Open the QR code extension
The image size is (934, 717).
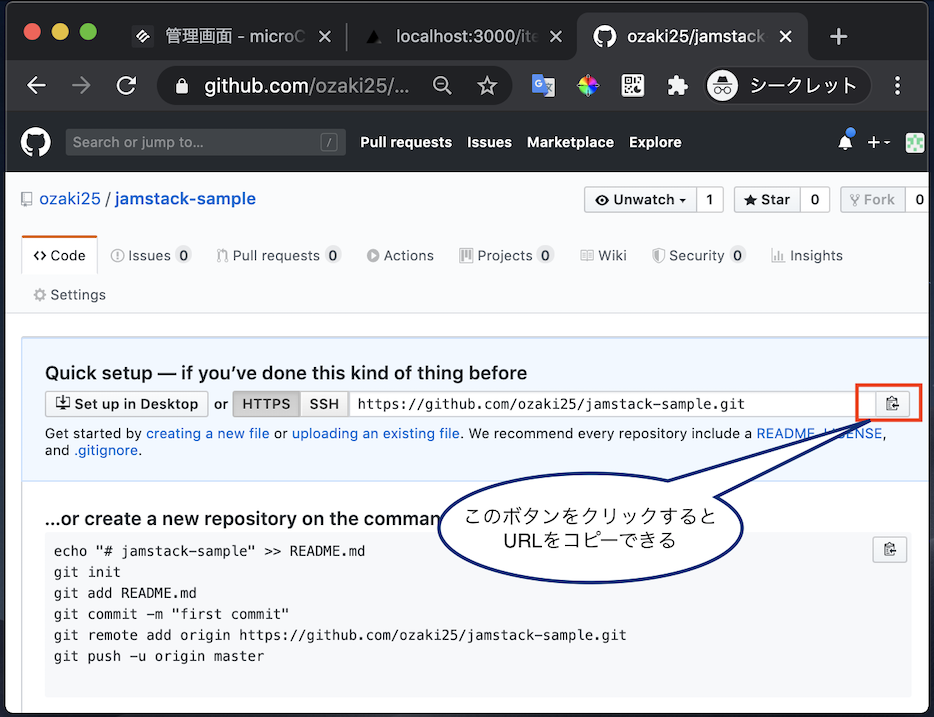(x=633, y=86)
